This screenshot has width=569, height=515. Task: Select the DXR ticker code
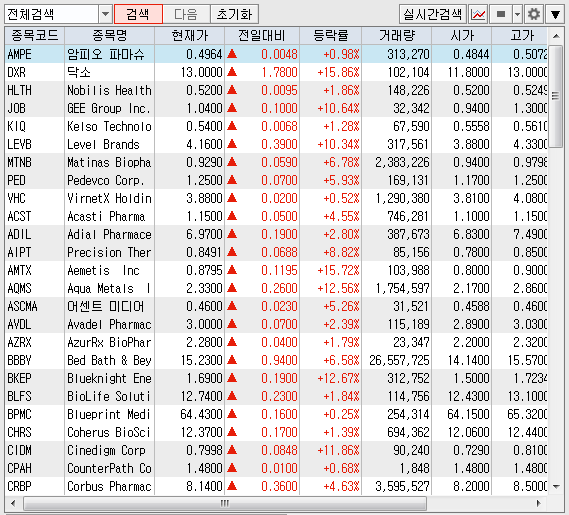[16, 72]
